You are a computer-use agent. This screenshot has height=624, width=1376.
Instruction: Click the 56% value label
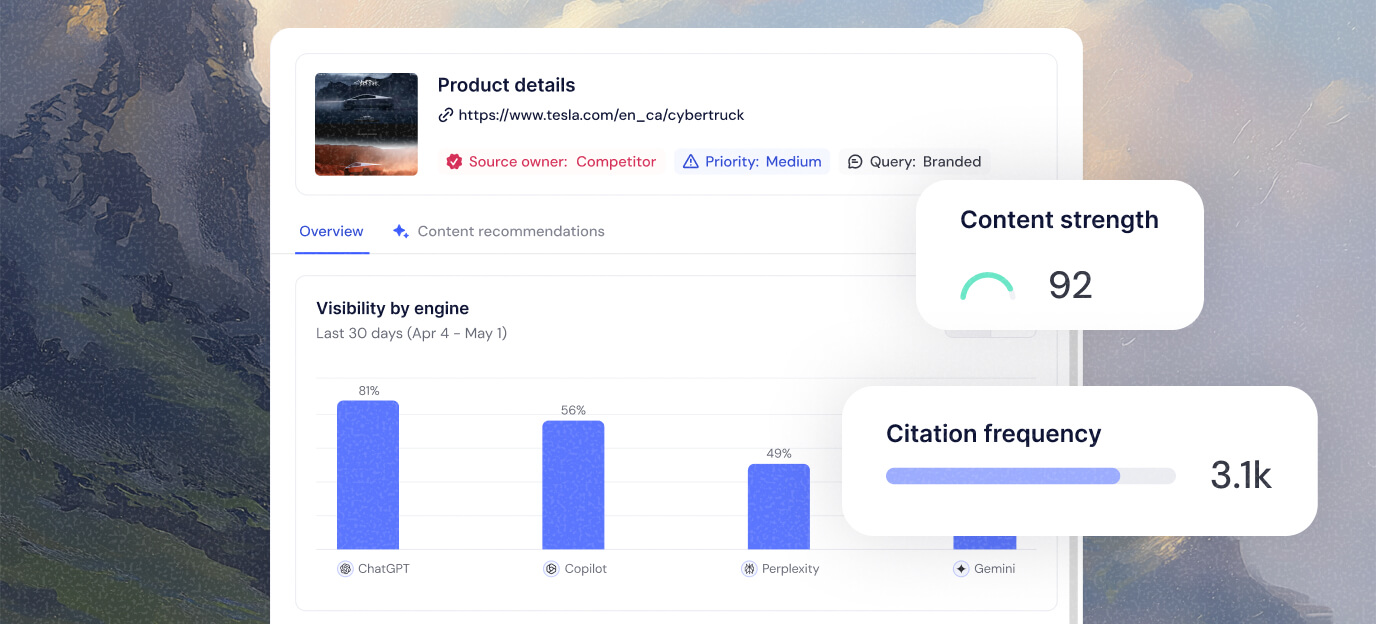pyautogui.click(x=573, y=411)
